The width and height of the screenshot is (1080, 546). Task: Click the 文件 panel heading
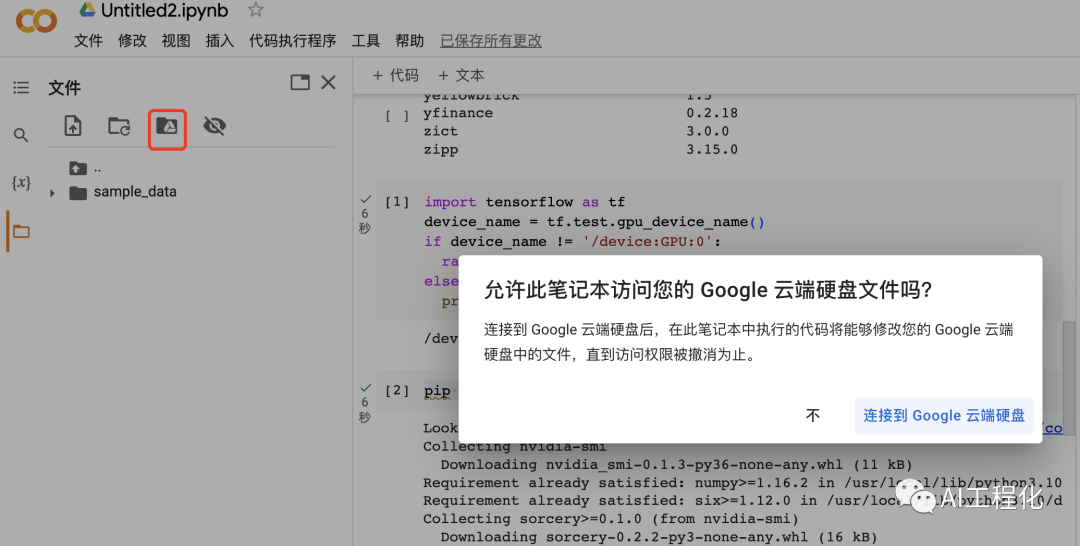pyautogui.click(x=65, y=88)
